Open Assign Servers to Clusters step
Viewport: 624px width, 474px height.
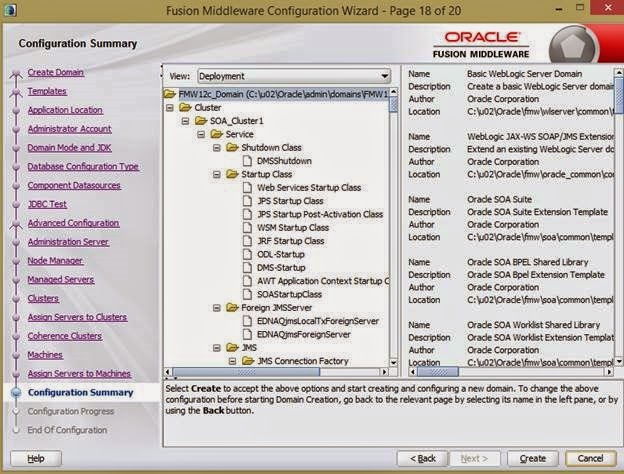pos(77,317)
